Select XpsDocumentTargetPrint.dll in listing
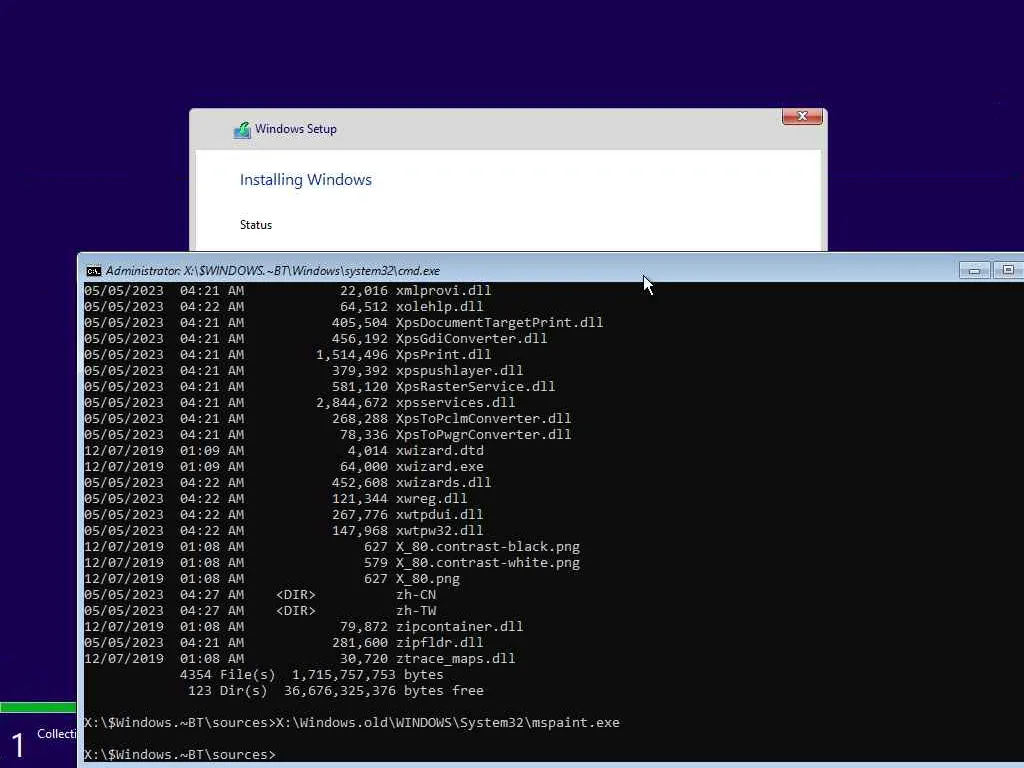The width and height of the screenshot is (1024, 768). tap(500, 322)
